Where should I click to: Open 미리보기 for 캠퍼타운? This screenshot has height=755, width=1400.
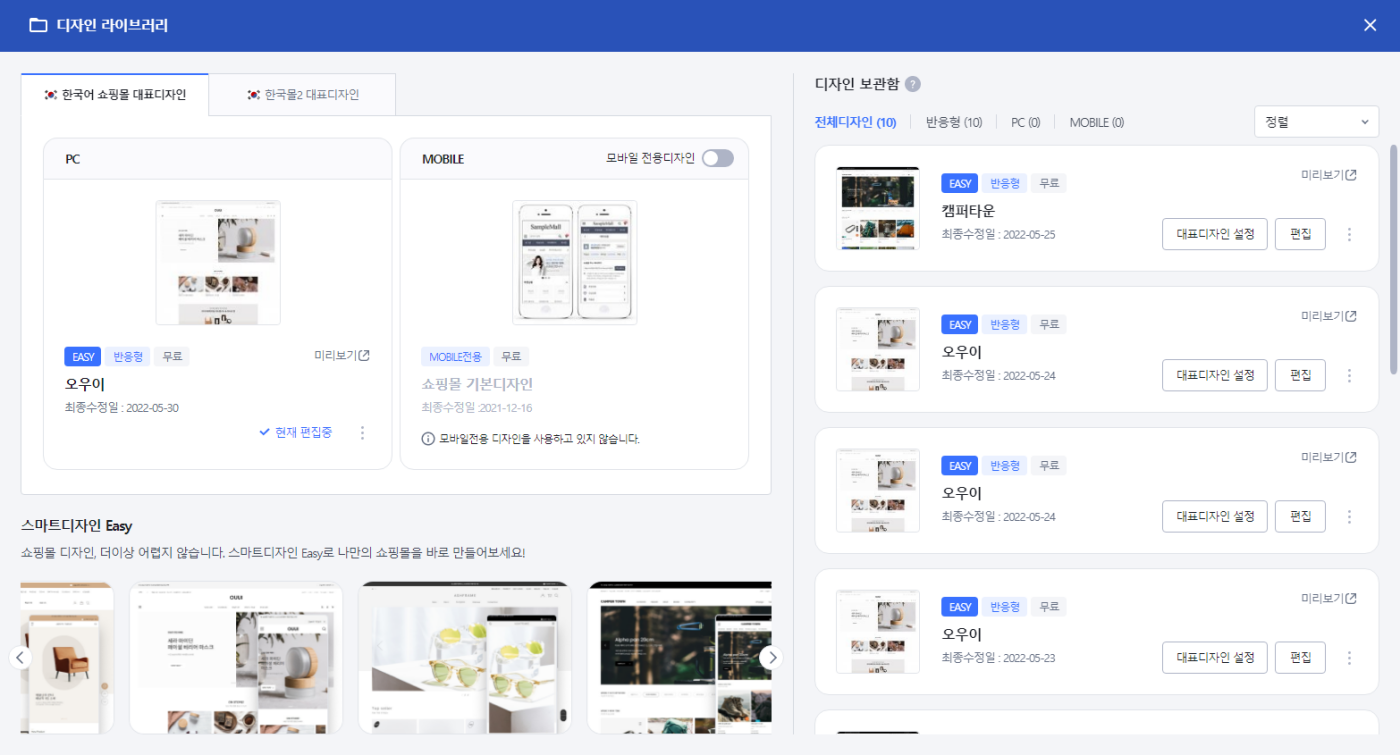(x=1329, y=175)
